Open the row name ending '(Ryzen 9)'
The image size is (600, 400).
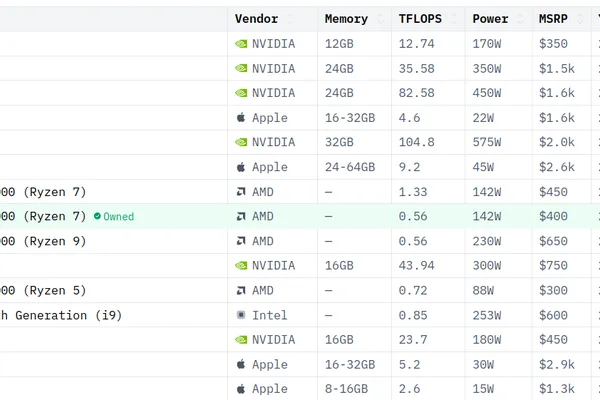(x=43, y=241)
